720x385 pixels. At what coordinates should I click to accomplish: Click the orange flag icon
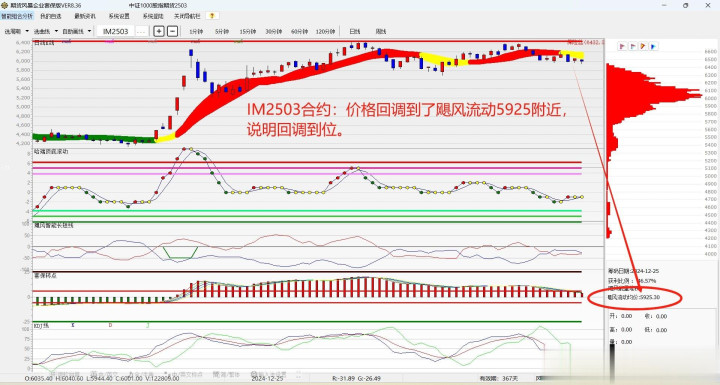click(x=643, y=46)
